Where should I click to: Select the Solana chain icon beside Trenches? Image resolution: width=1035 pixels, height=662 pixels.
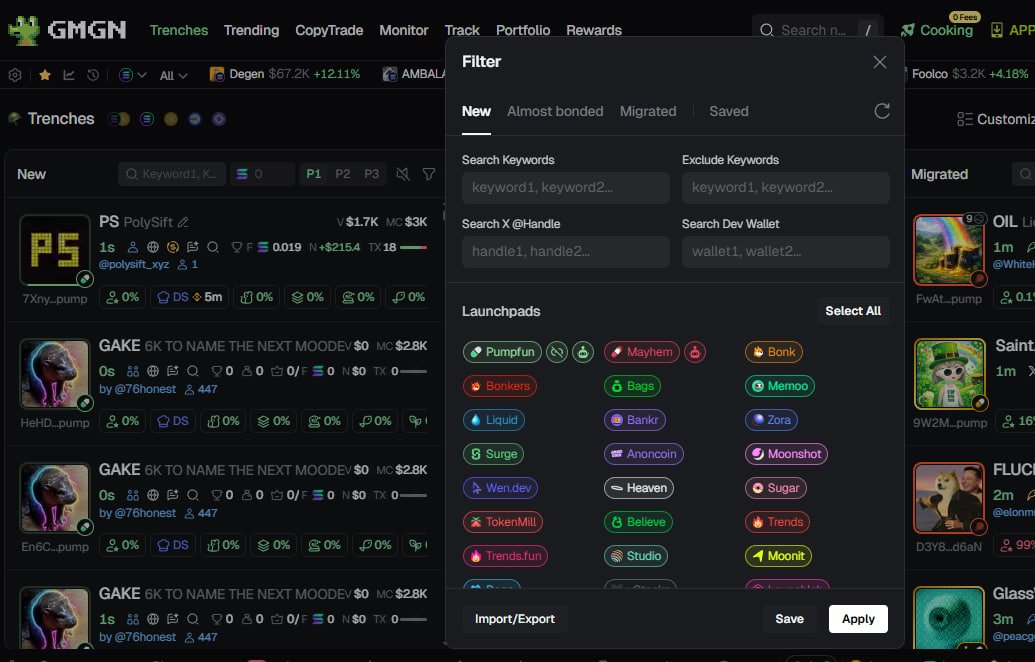pyautogui.click(x=147, y=119)
